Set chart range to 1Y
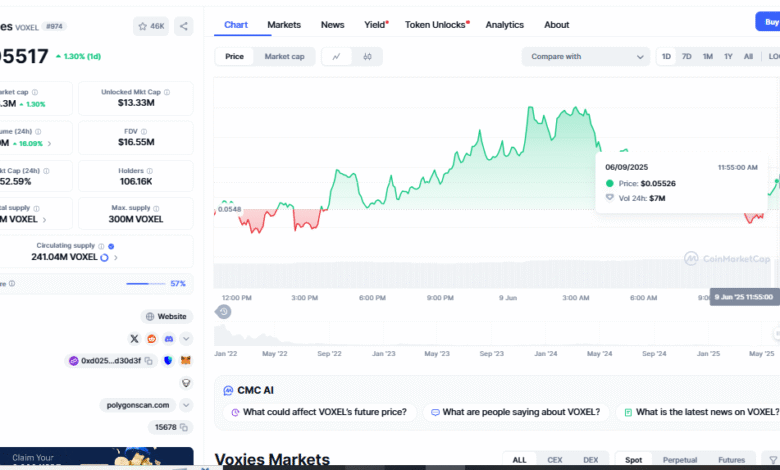This screenshot has height=470, width=780. click(728, 57)
